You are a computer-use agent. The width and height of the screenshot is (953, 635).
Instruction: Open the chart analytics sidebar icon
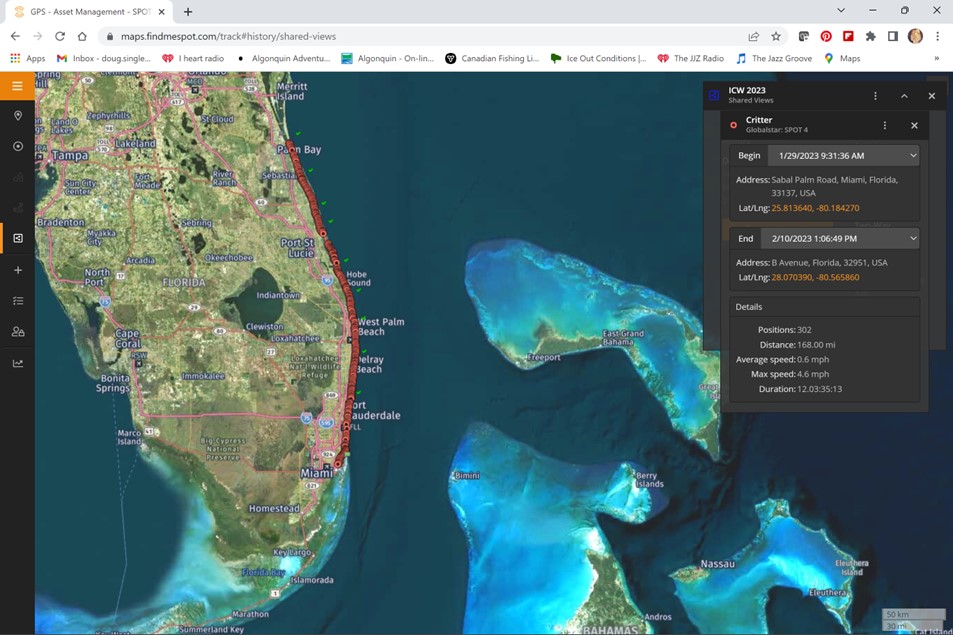coord(17,363)
